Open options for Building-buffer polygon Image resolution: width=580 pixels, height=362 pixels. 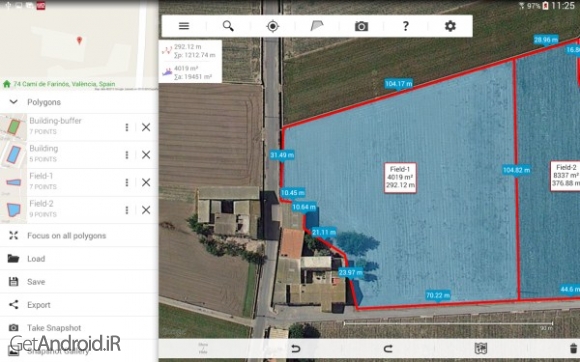click(x=127, y=127)
